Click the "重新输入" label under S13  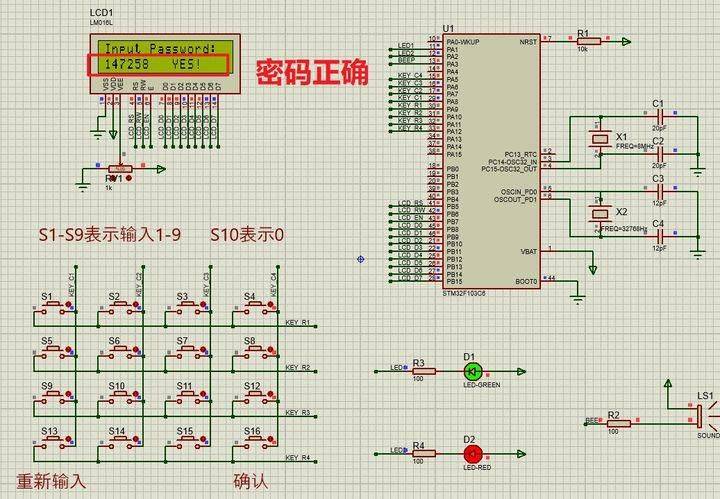[51, 481]
